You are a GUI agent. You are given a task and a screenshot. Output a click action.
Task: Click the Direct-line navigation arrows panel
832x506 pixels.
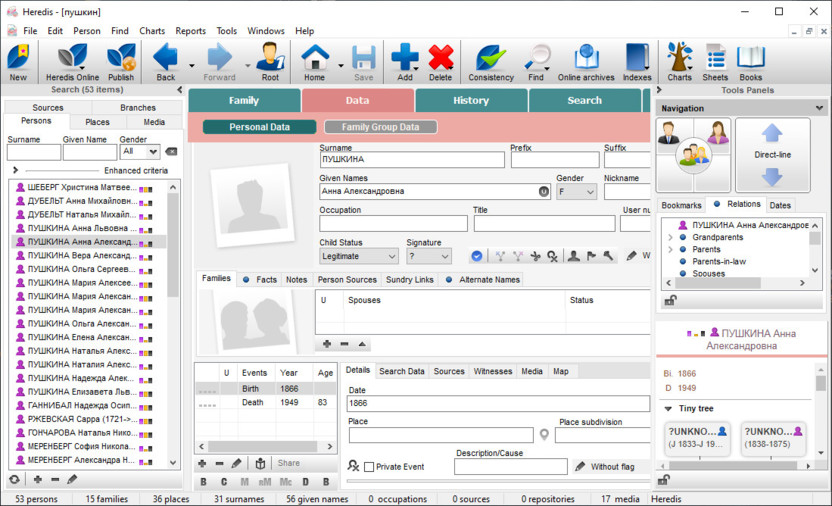pos(772,155)
